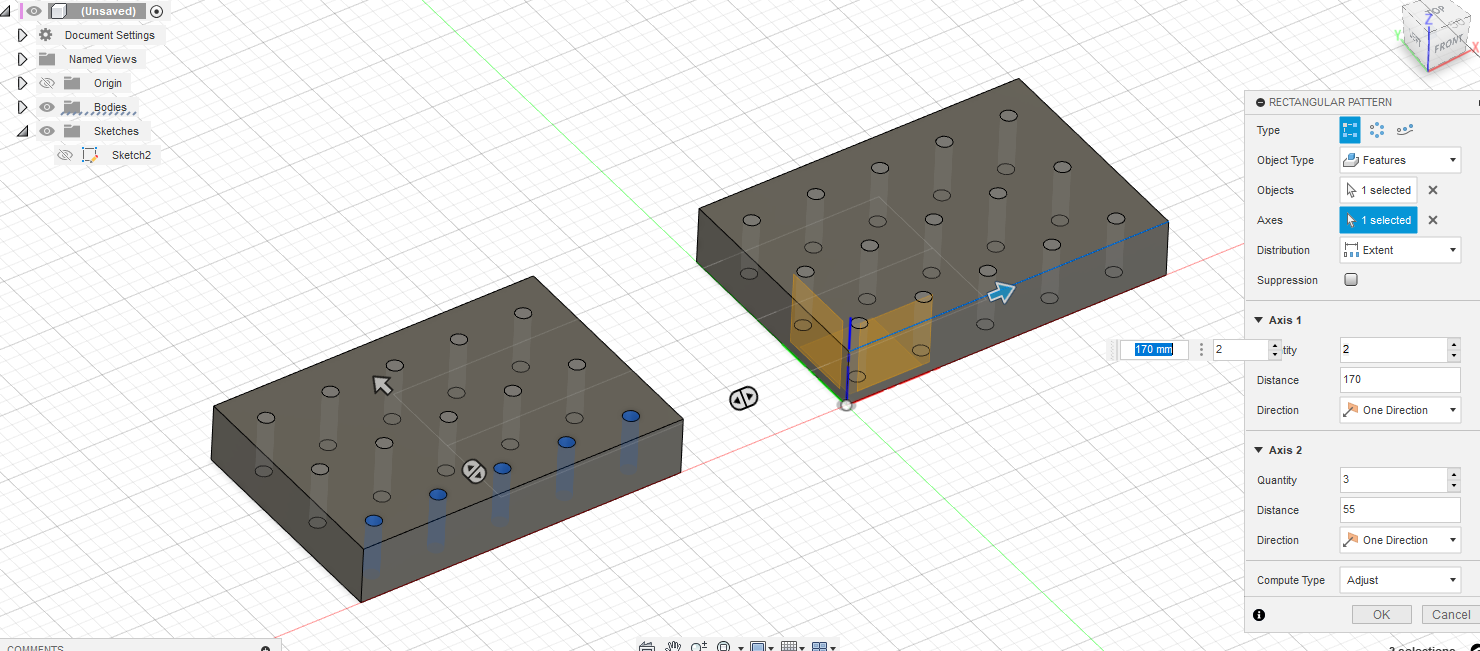
Task: Open the Object Type dropdown
Action: (x=1400, y=160)
